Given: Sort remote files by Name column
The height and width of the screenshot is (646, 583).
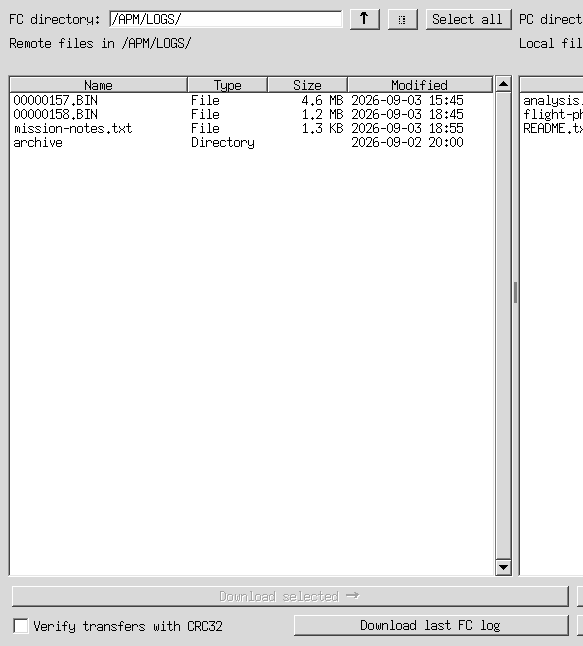Looking at the screenshot, I should tap(98, 85).
